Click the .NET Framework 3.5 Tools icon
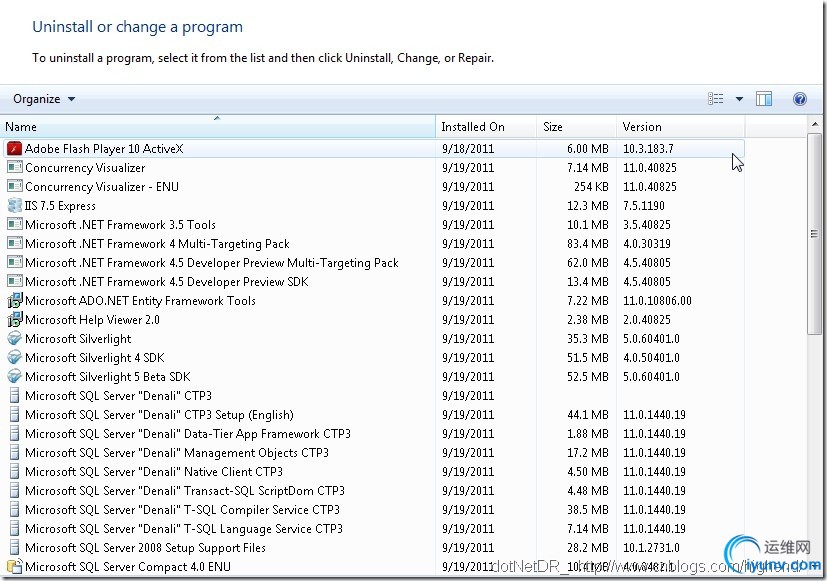The width and height of the screenshot is (827, 581). (x=15, y=225)
